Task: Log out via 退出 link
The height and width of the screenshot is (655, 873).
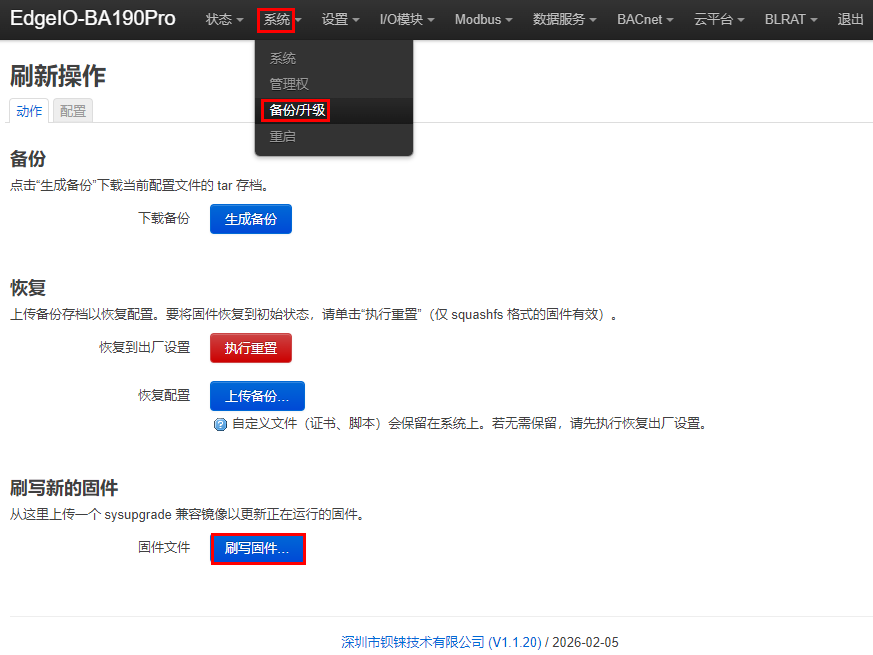Action: pyautogui.click(x=850, y=19)
